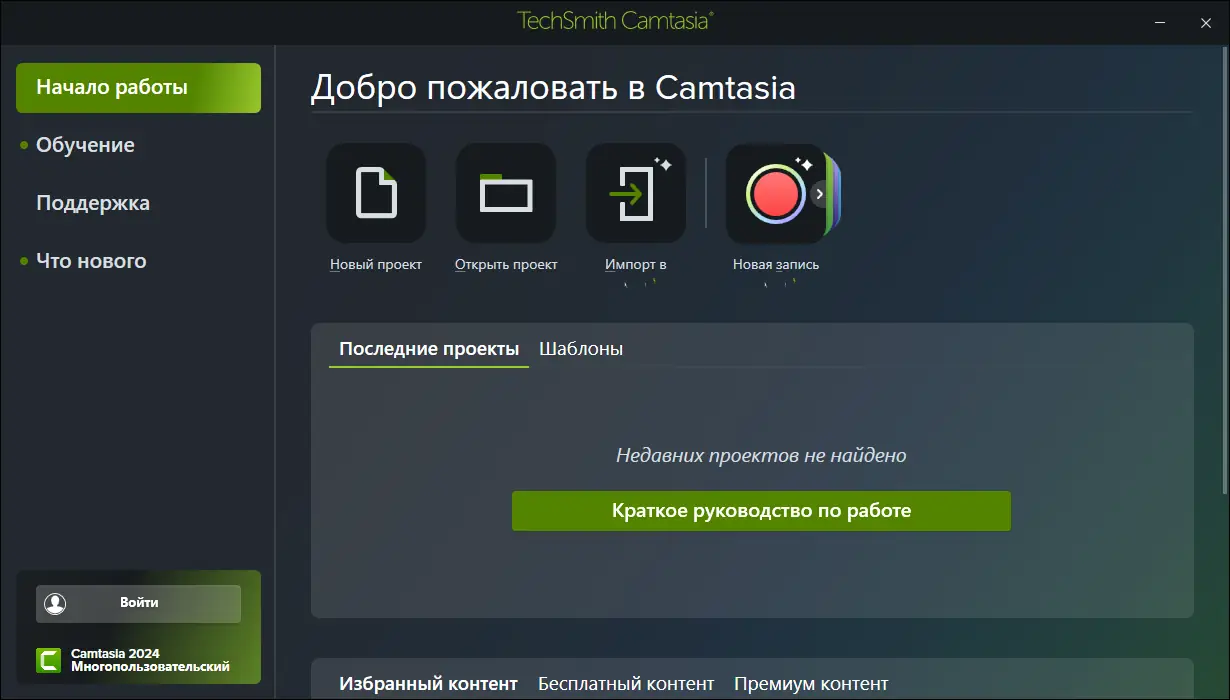Open the Поддержка section
The width and height of the screenshot is (1230, 700).
coord(93,203)
